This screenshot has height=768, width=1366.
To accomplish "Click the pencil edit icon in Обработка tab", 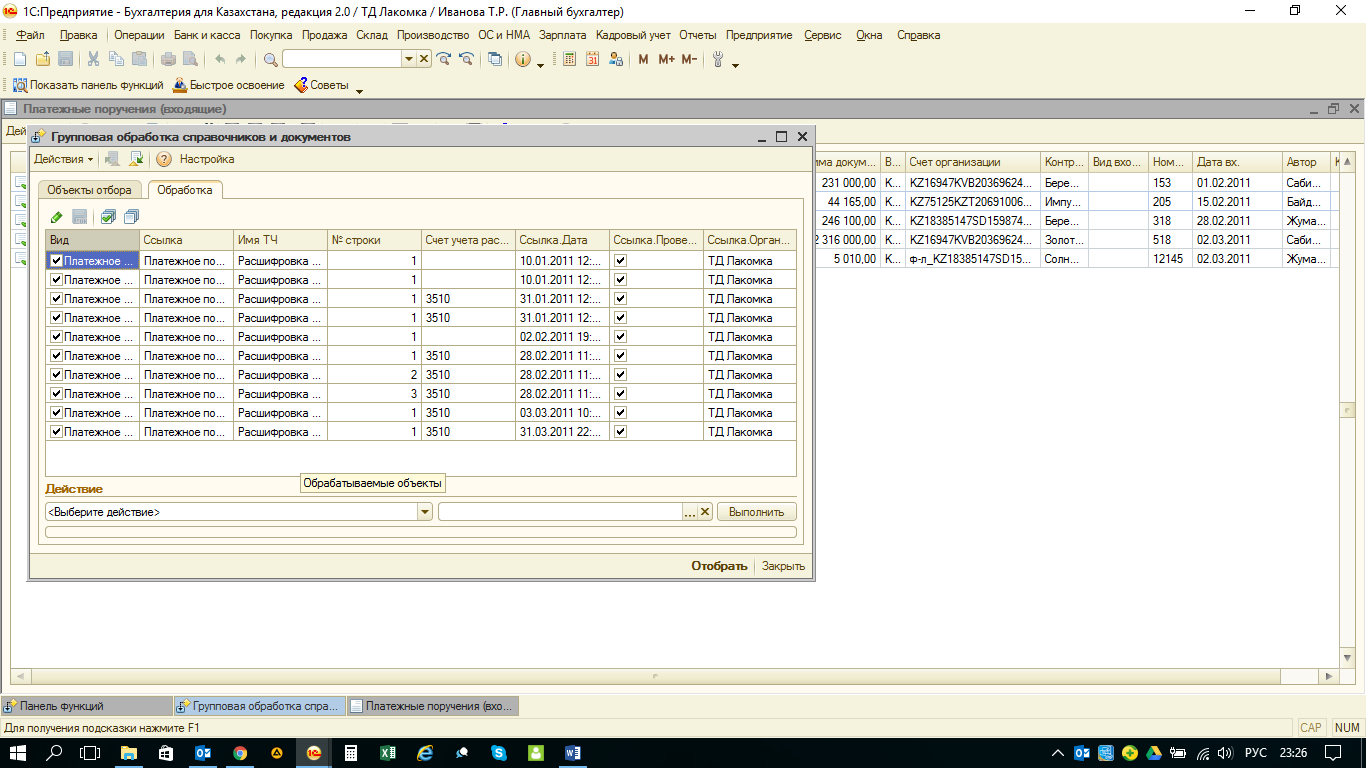I will (x=57, y=217).
